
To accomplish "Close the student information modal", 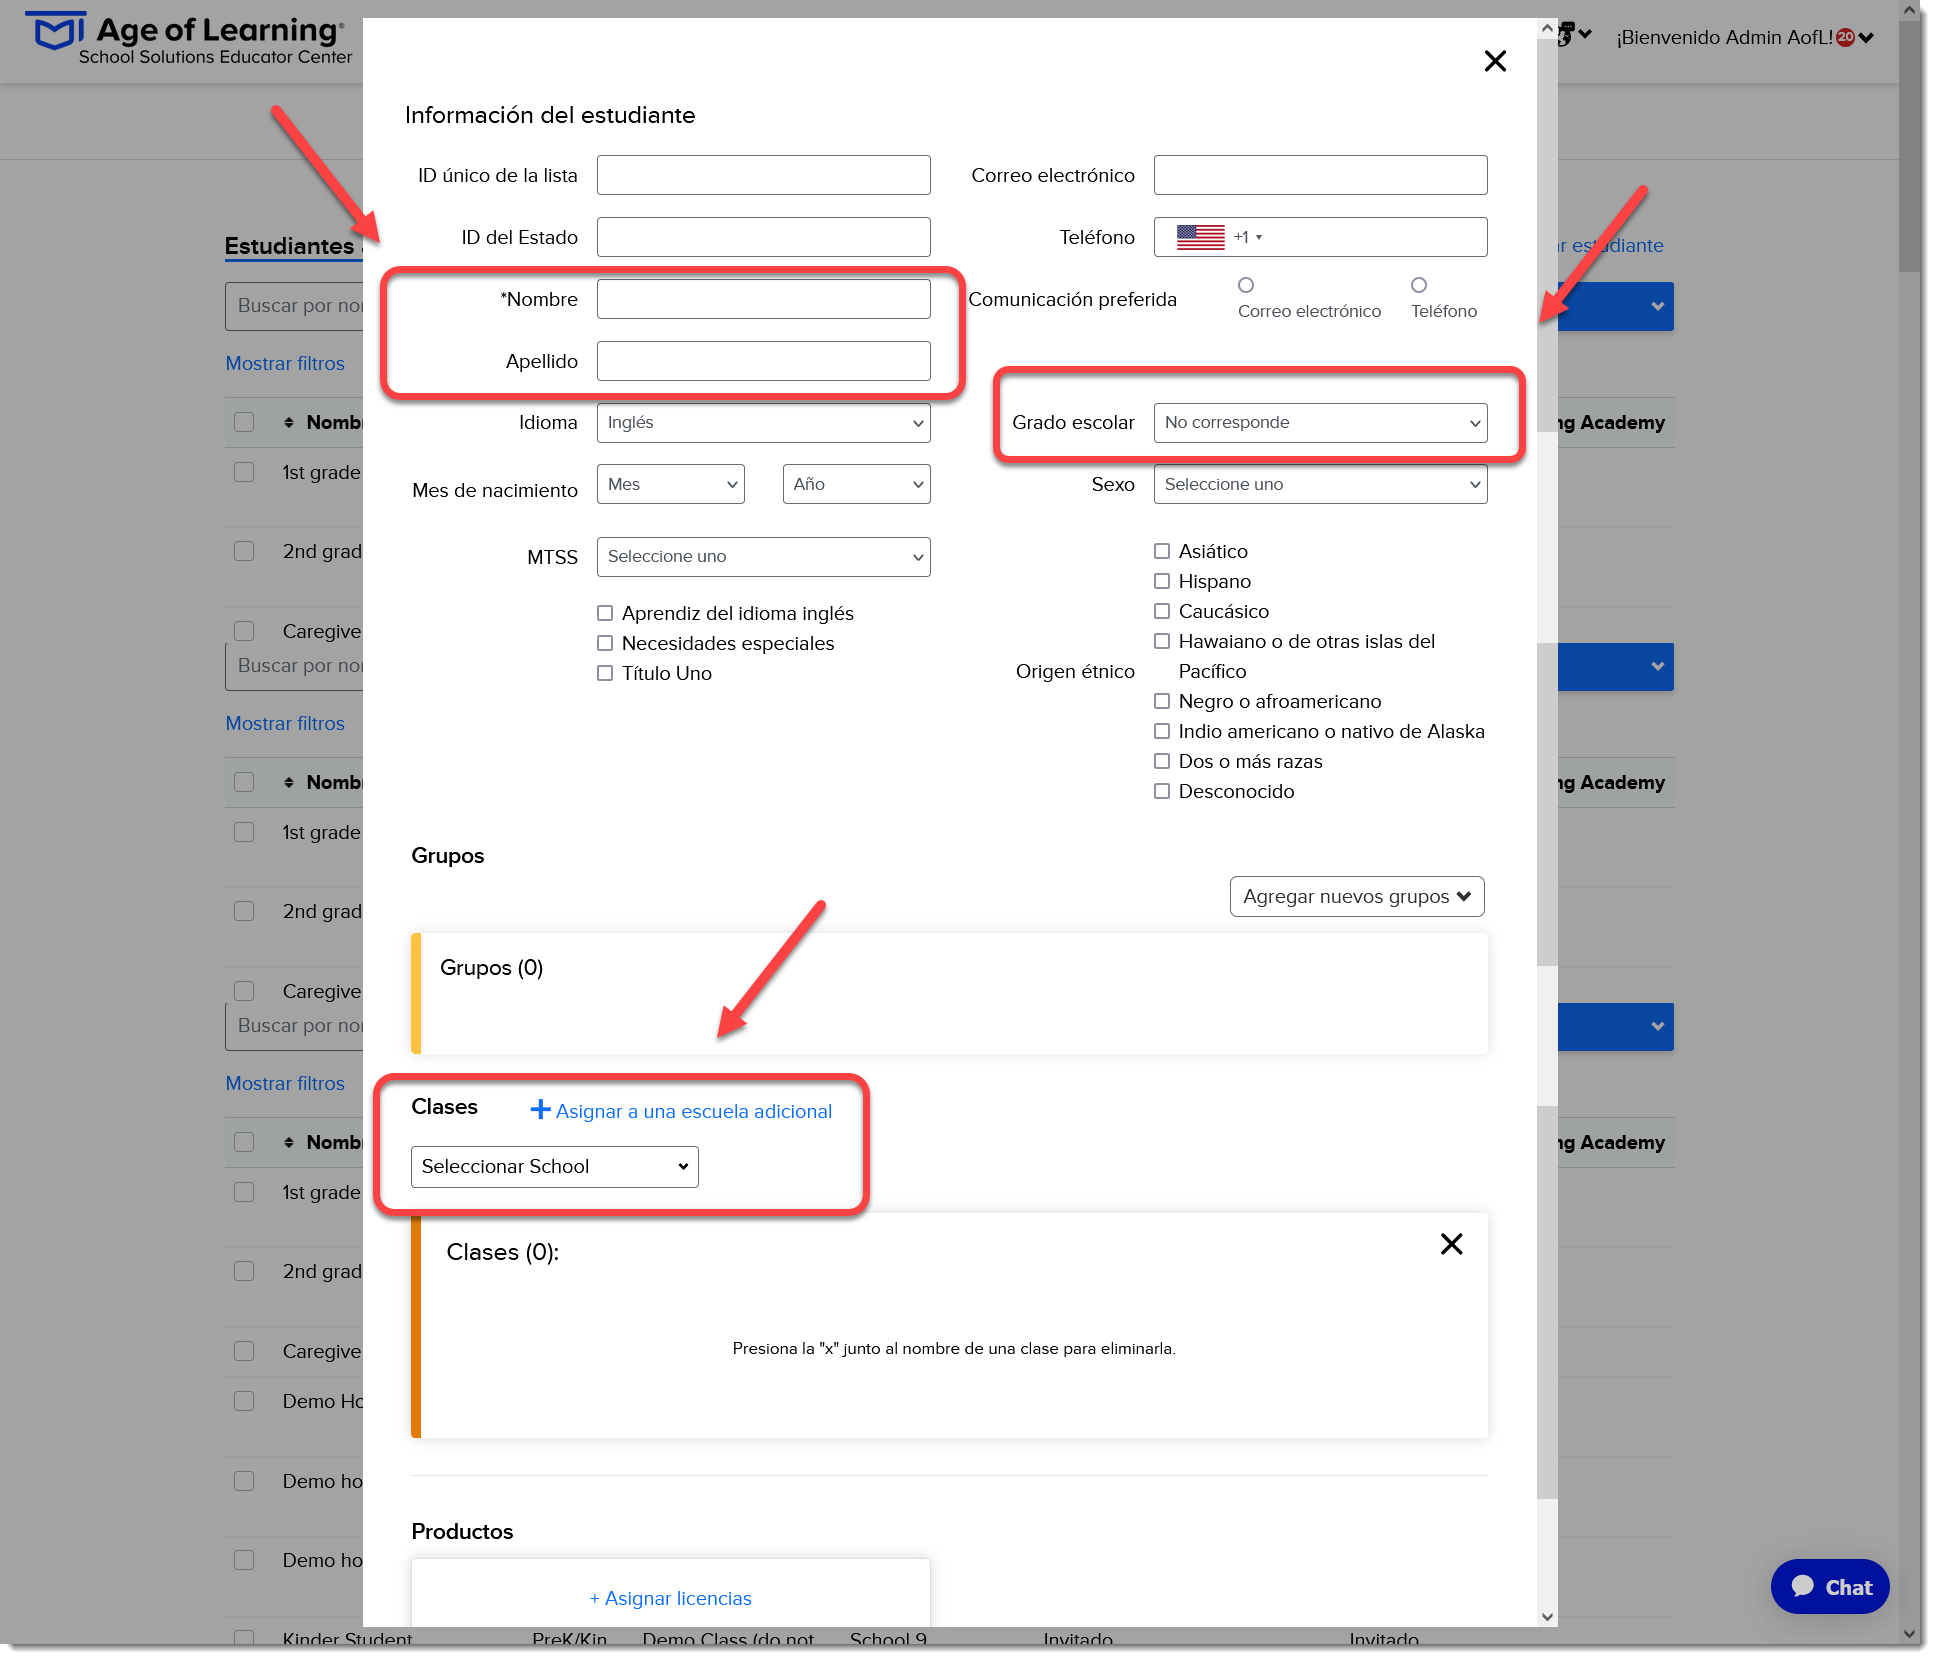I will 1495,62.
